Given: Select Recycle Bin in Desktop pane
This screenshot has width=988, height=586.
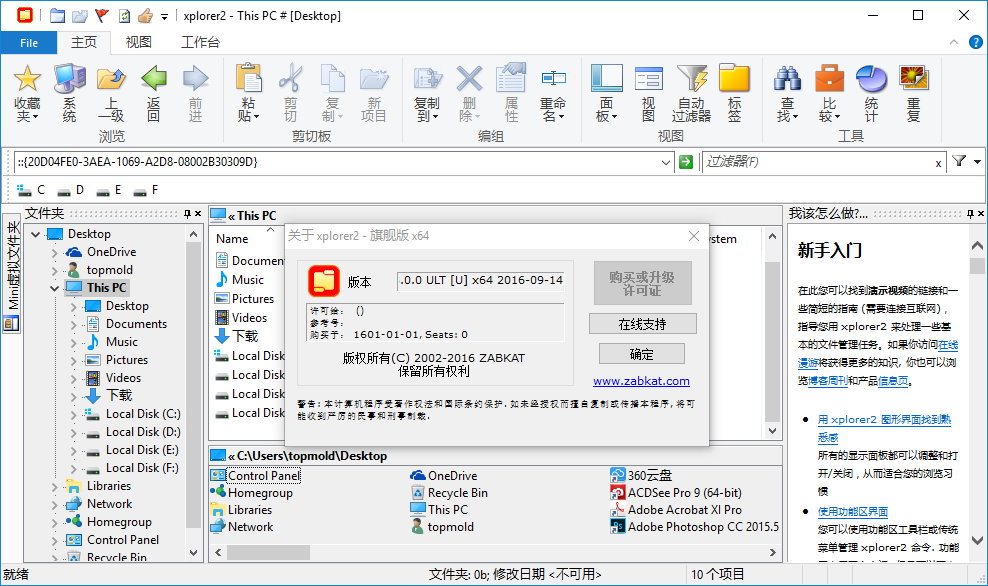Looking at the screenshot, I should click(450, 493).
